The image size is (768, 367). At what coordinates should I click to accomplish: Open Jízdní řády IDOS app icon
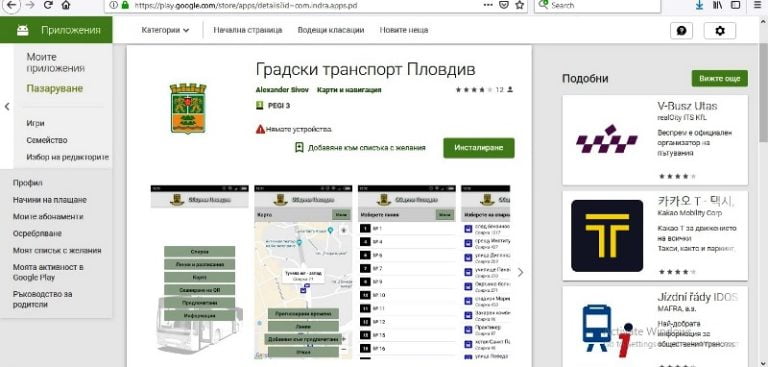pos(607,331)
